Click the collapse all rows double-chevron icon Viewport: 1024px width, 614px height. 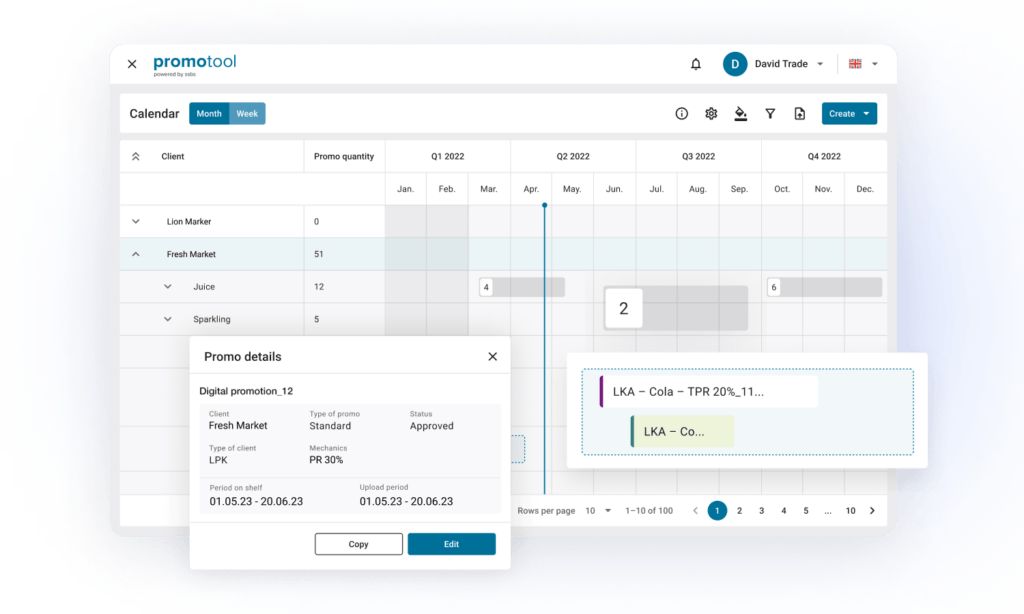136,157
